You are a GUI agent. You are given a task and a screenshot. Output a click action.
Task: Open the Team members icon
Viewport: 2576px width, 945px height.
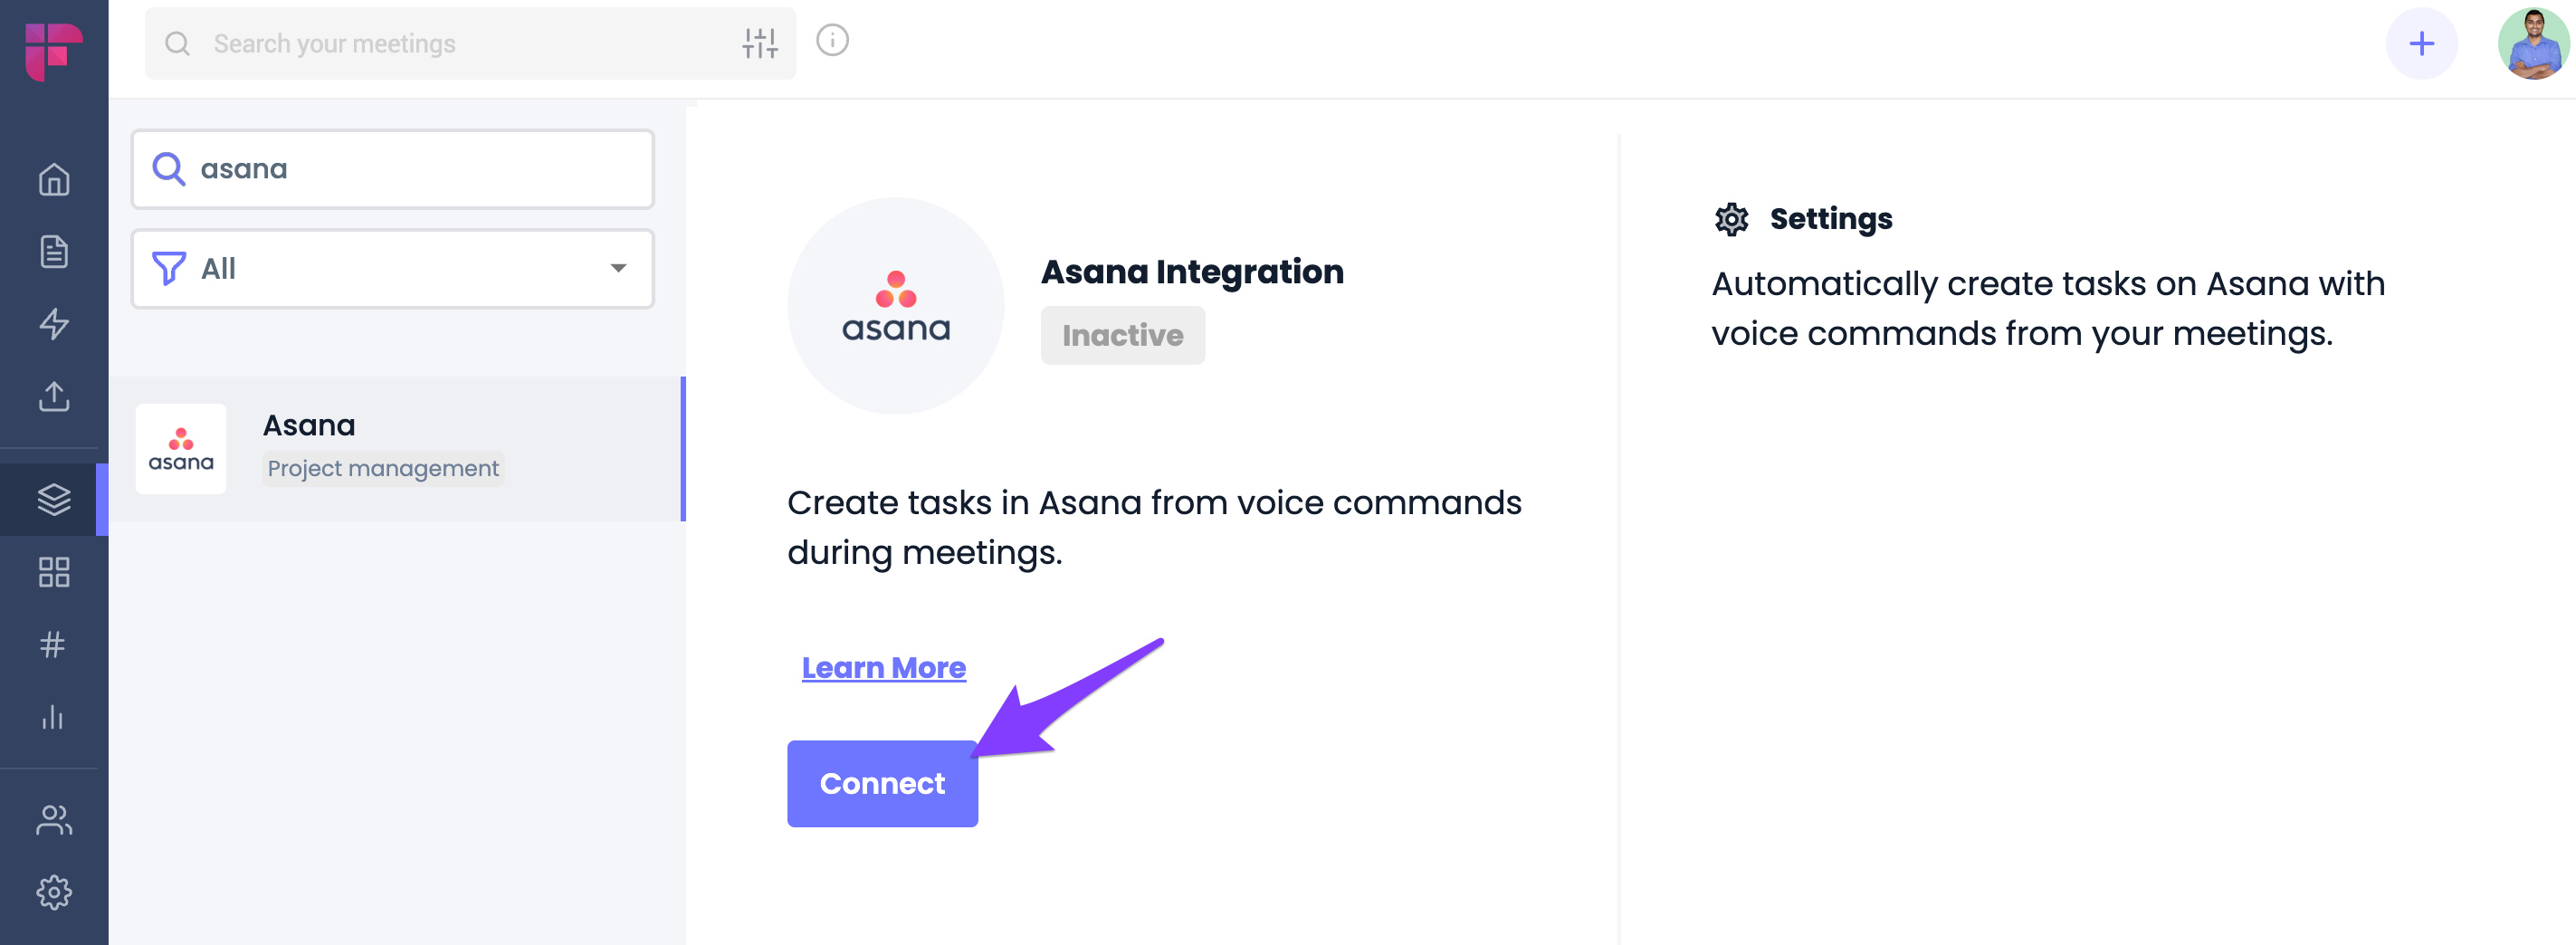(x=54, y=820)
